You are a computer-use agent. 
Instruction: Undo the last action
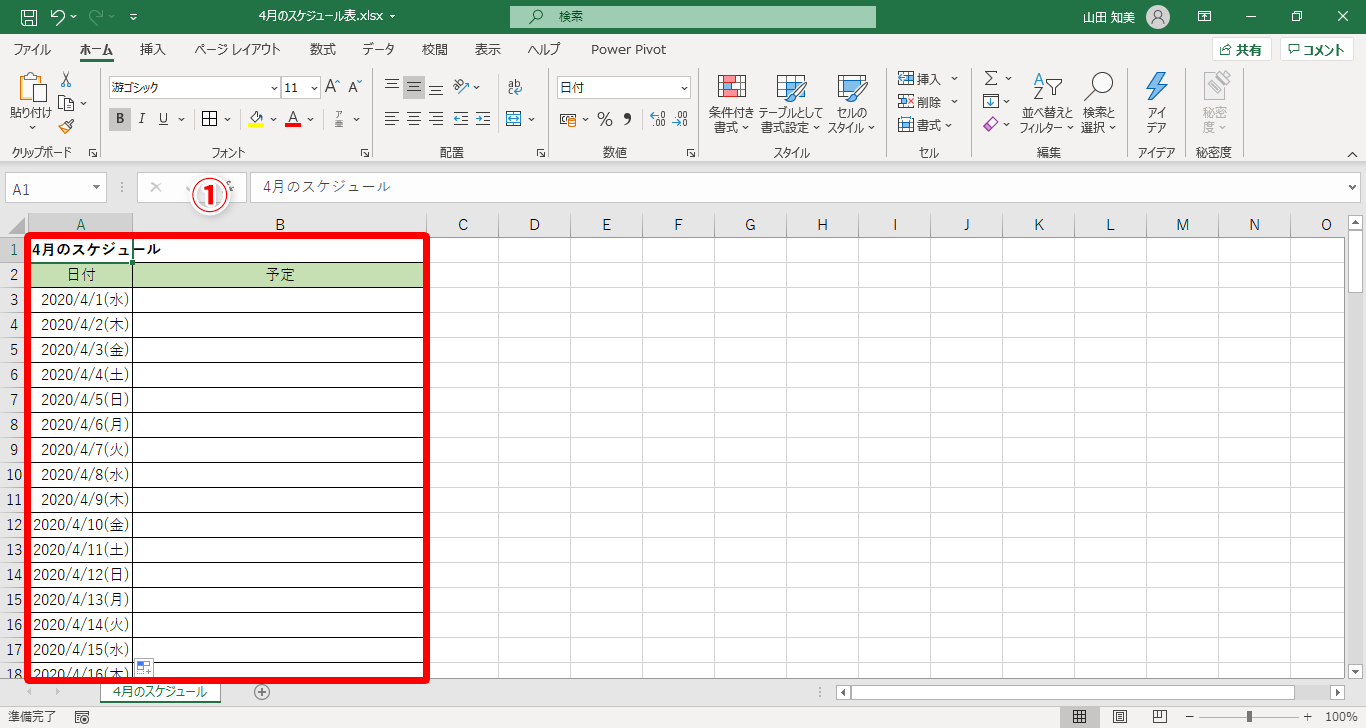coord(58,17)
